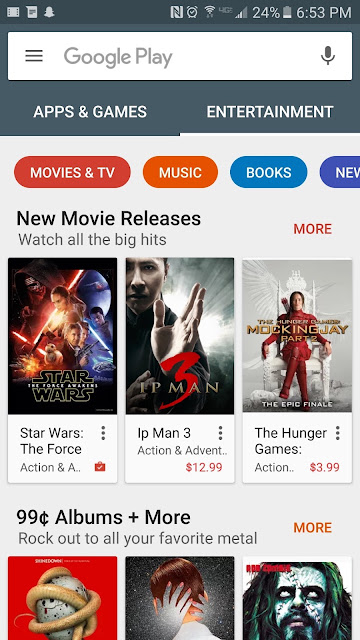Tap the microphone voice search icon
This screenshot has width=360, height=640.
(328, 56)
